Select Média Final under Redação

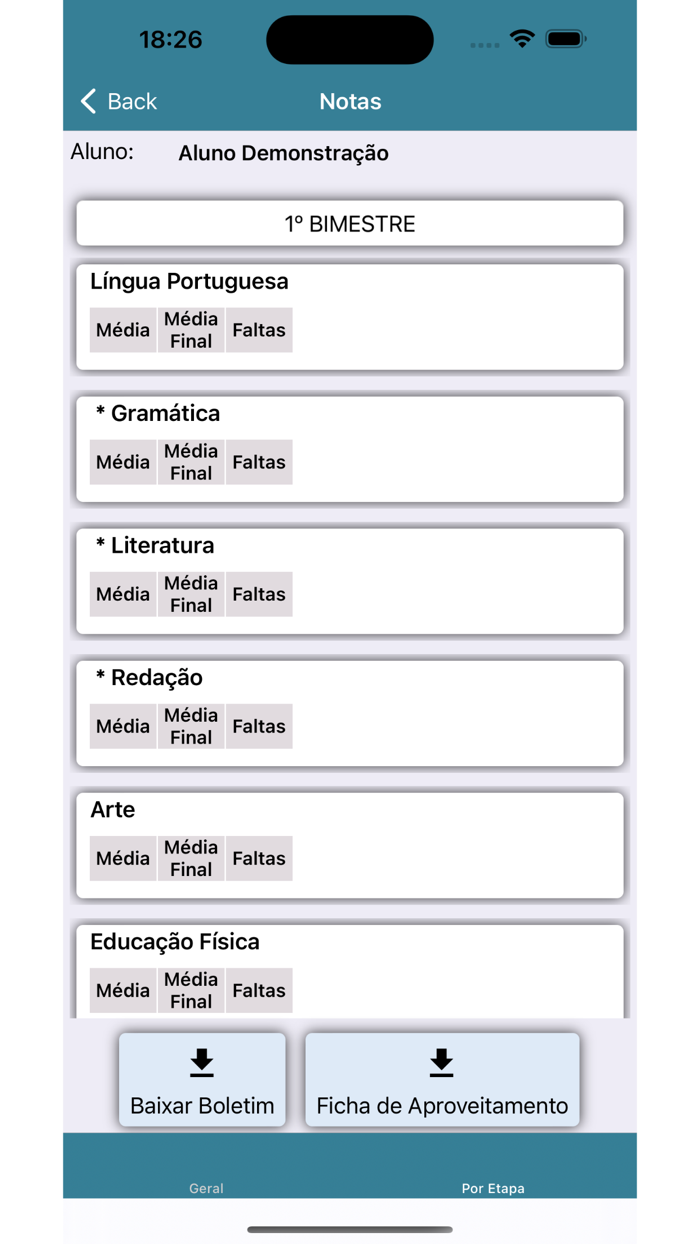point(190,726)
